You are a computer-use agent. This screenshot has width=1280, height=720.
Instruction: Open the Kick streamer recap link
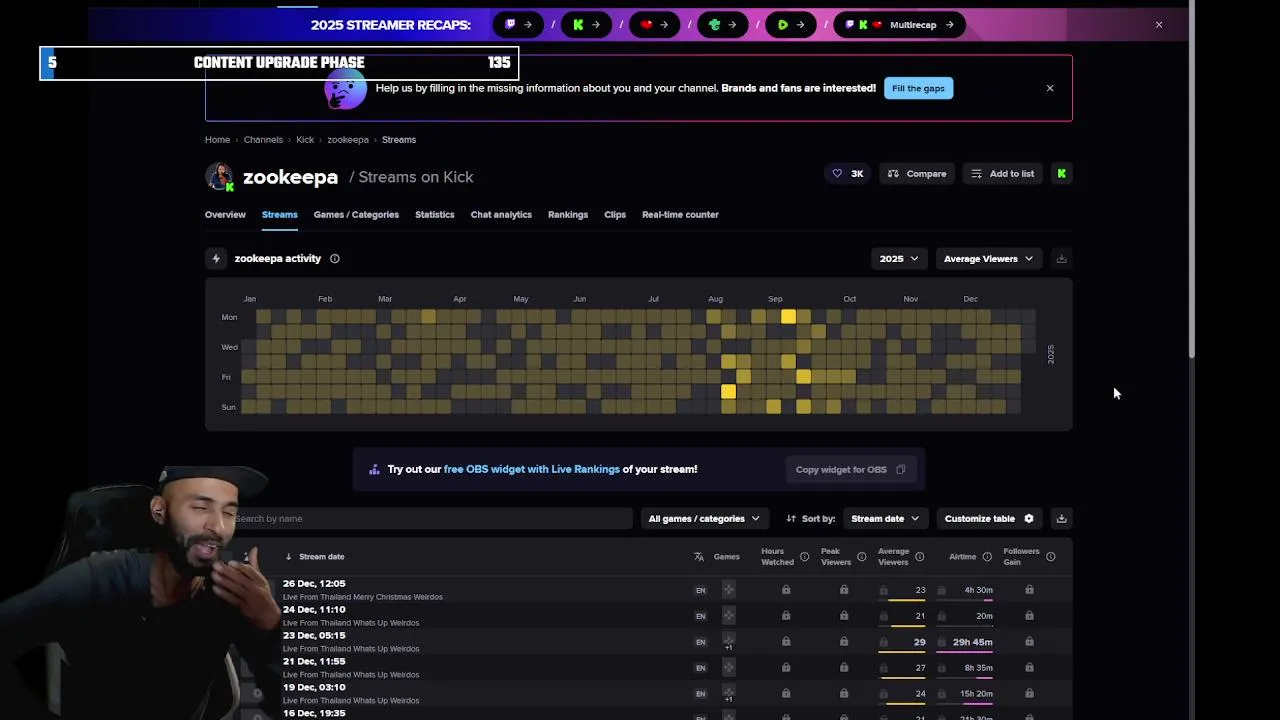tap(586, 25)
